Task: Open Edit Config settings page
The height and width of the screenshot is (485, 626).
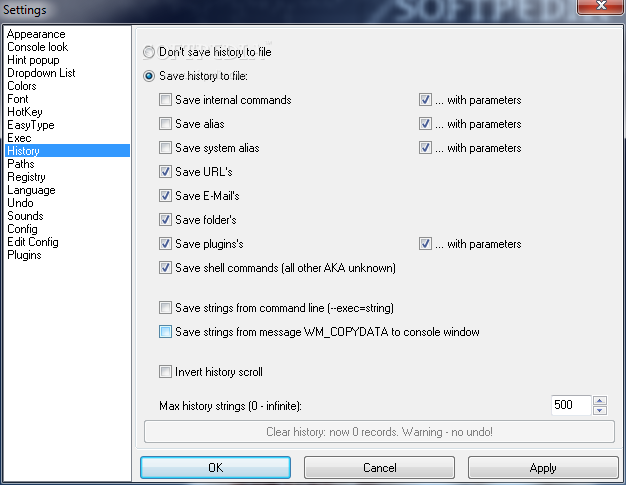Action: 67,242
